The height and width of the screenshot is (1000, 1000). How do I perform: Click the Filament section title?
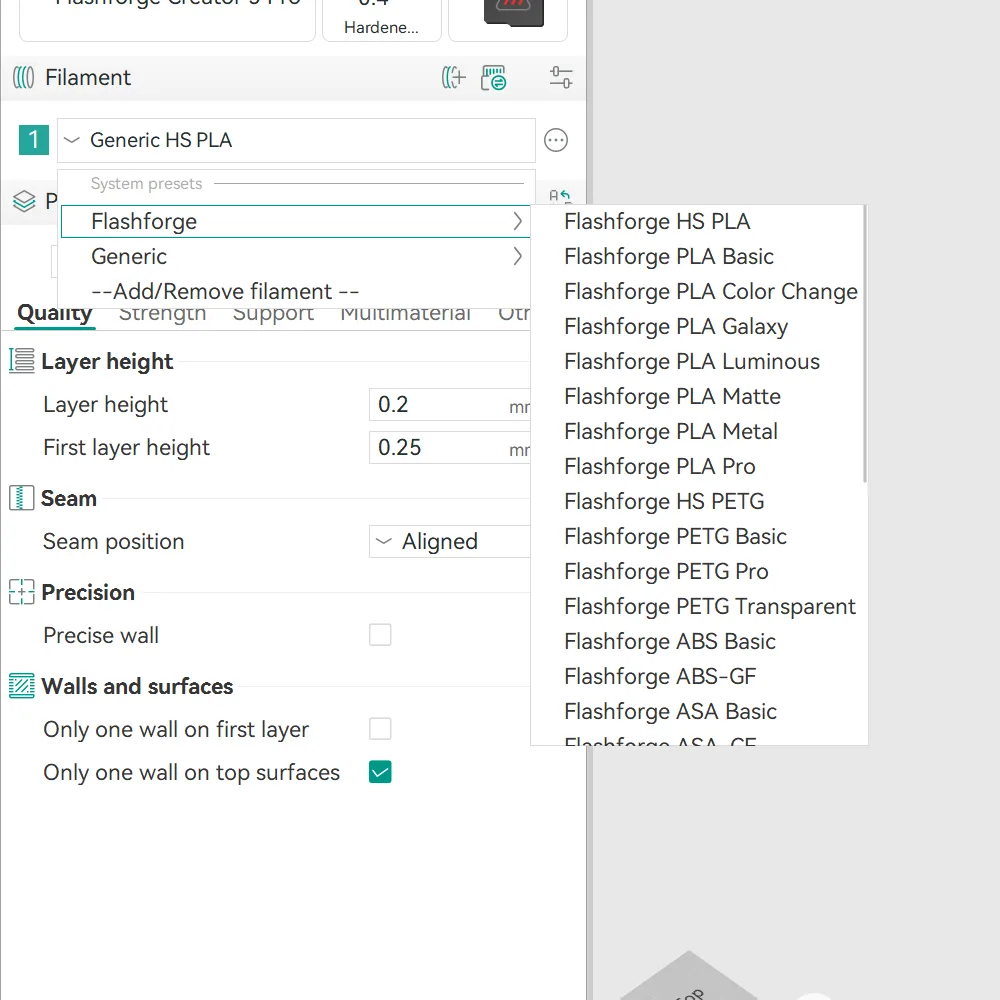click(87, 78)
